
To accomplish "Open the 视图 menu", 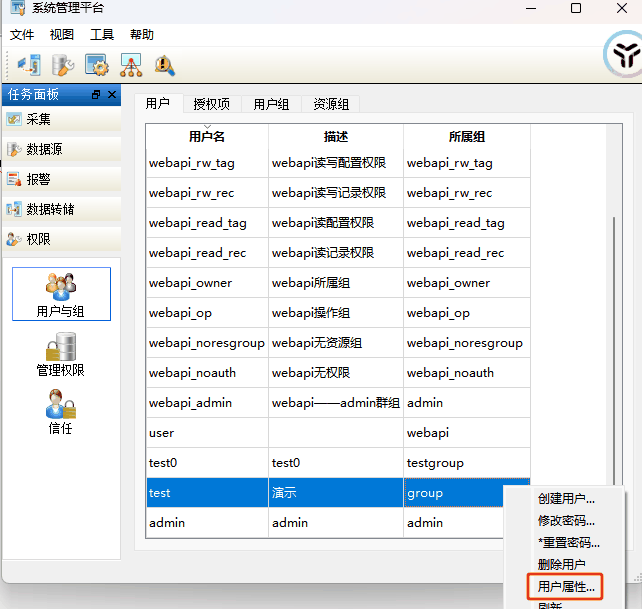I will [62, 35].
